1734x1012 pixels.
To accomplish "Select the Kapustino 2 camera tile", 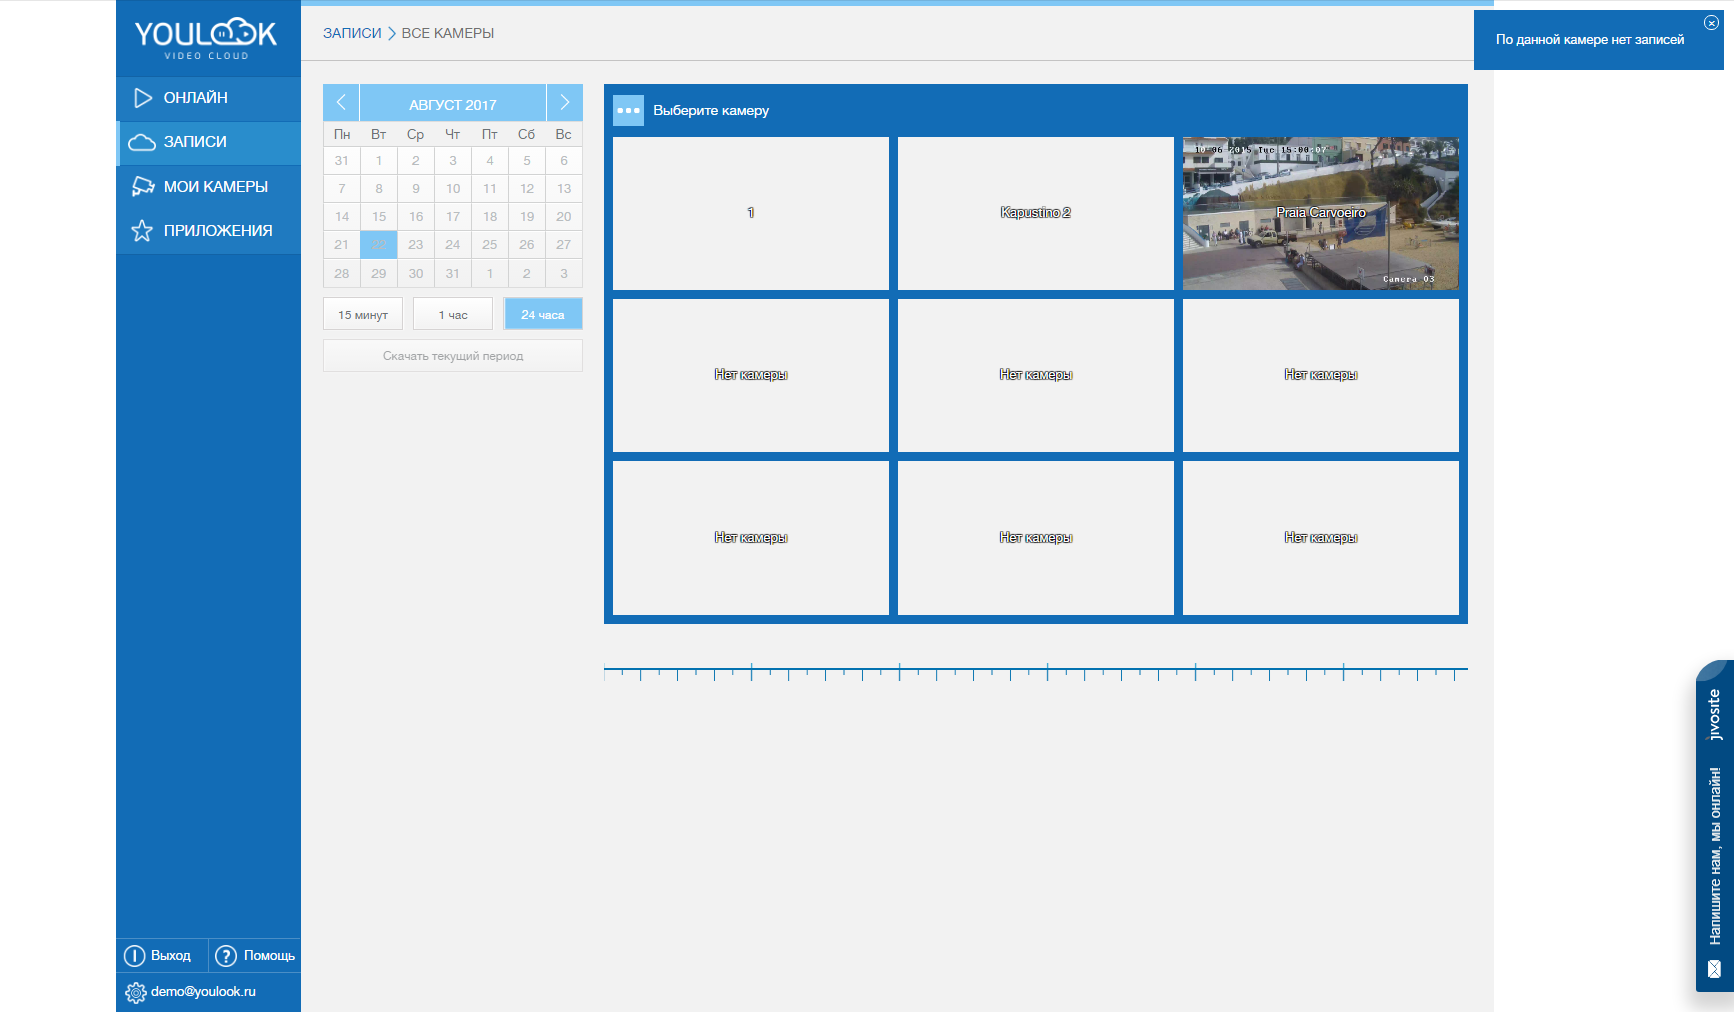I will click(x=1036, y=213).
